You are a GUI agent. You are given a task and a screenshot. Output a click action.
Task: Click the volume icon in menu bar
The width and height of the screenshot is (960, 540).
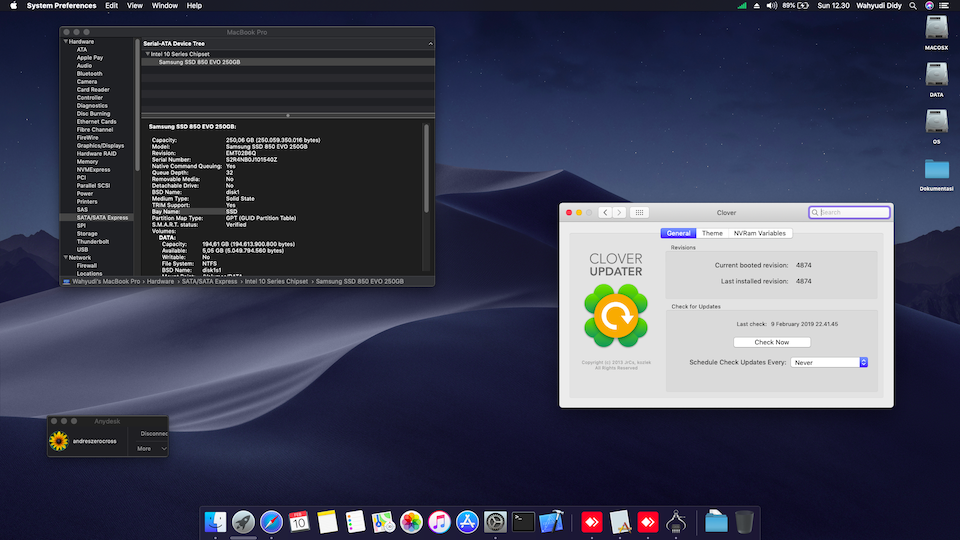[771, 6]
